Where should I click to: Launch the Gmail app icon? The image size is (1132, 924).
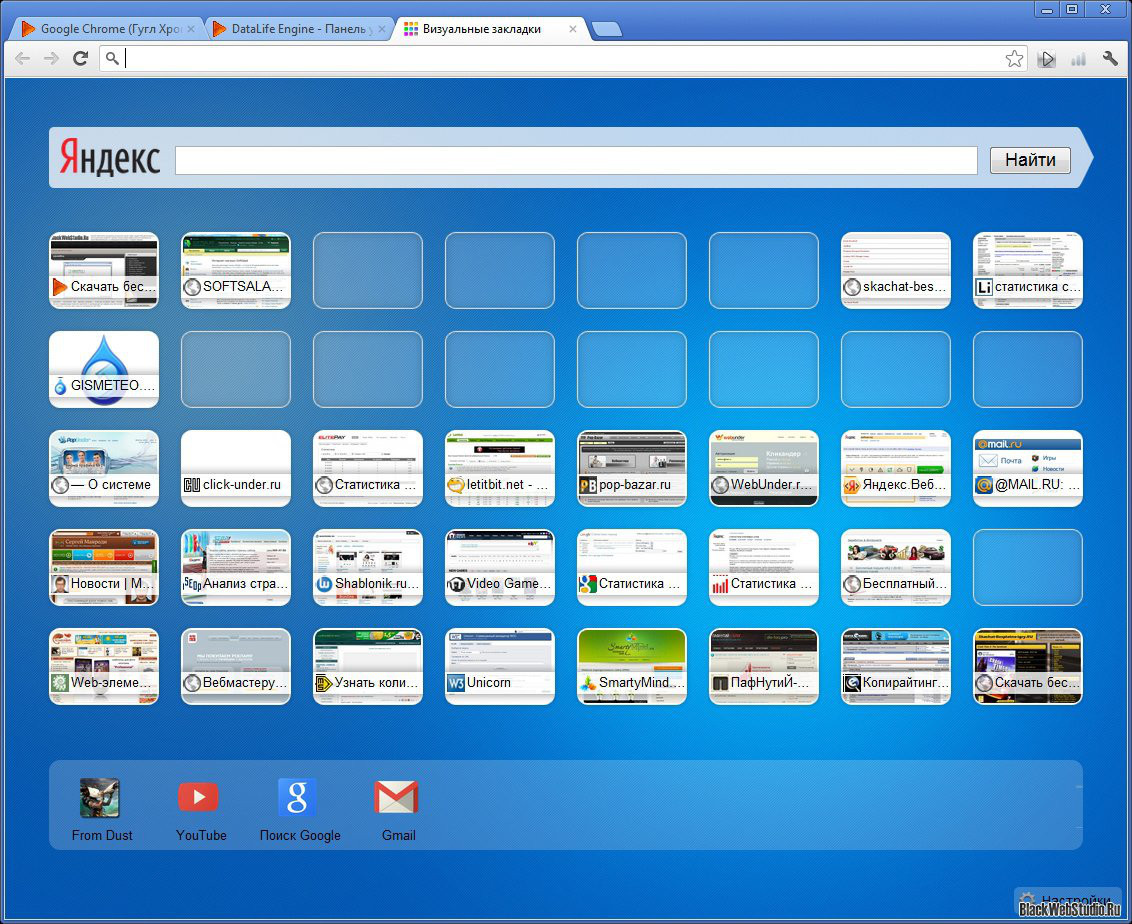(397, 797)
